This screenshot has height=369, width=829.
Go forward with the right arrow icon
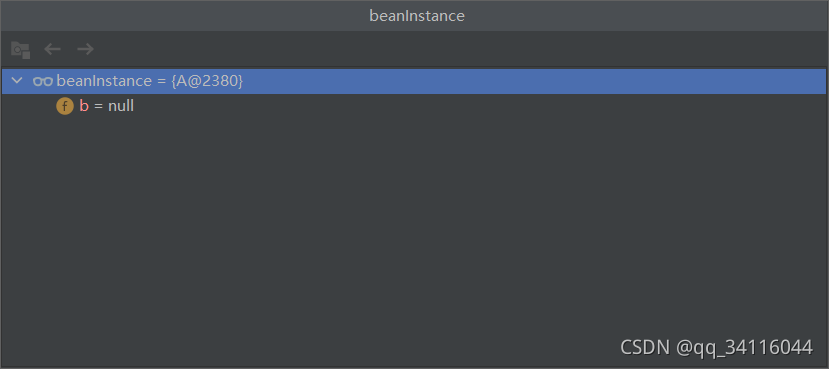click(x=85, y=49)
